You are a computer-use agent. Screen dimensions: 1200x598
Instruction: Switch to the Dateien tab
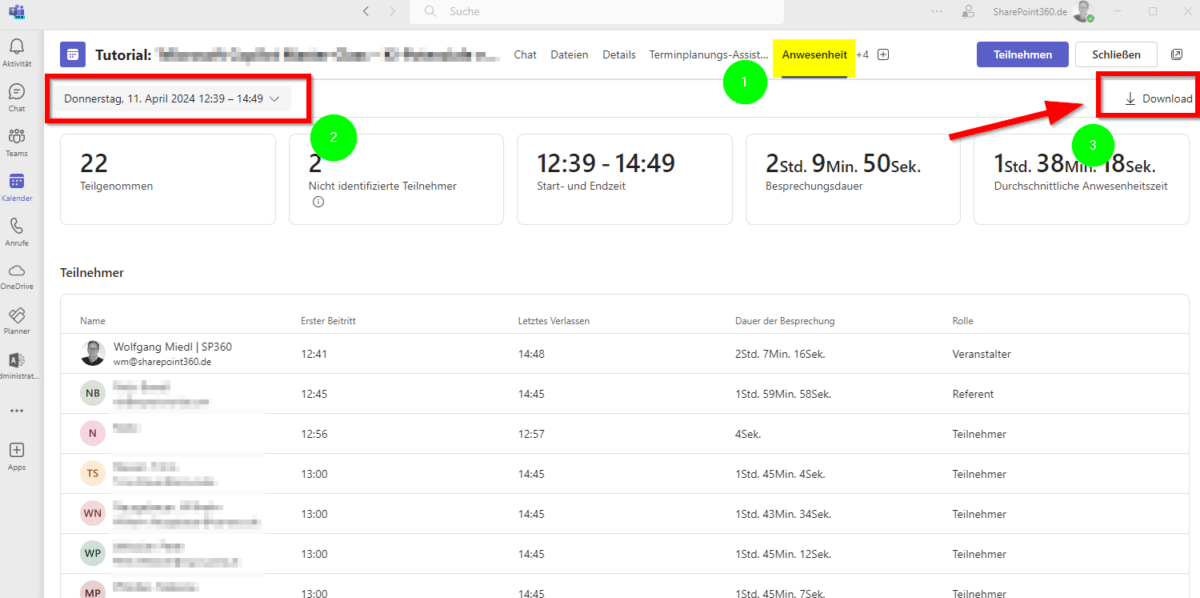pyautogui.click(x=569, y=55)
